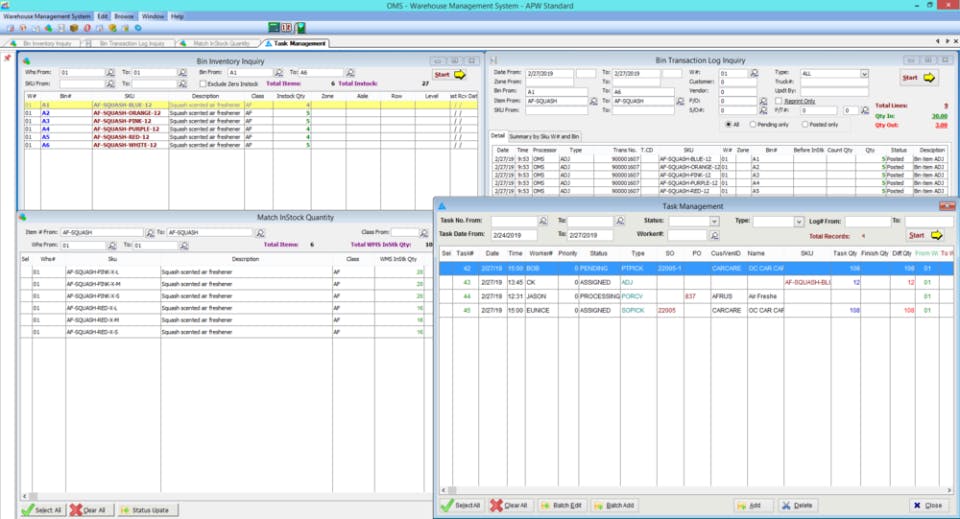Click lookup icon beside Match InStock Item # field

click(149, 232)
